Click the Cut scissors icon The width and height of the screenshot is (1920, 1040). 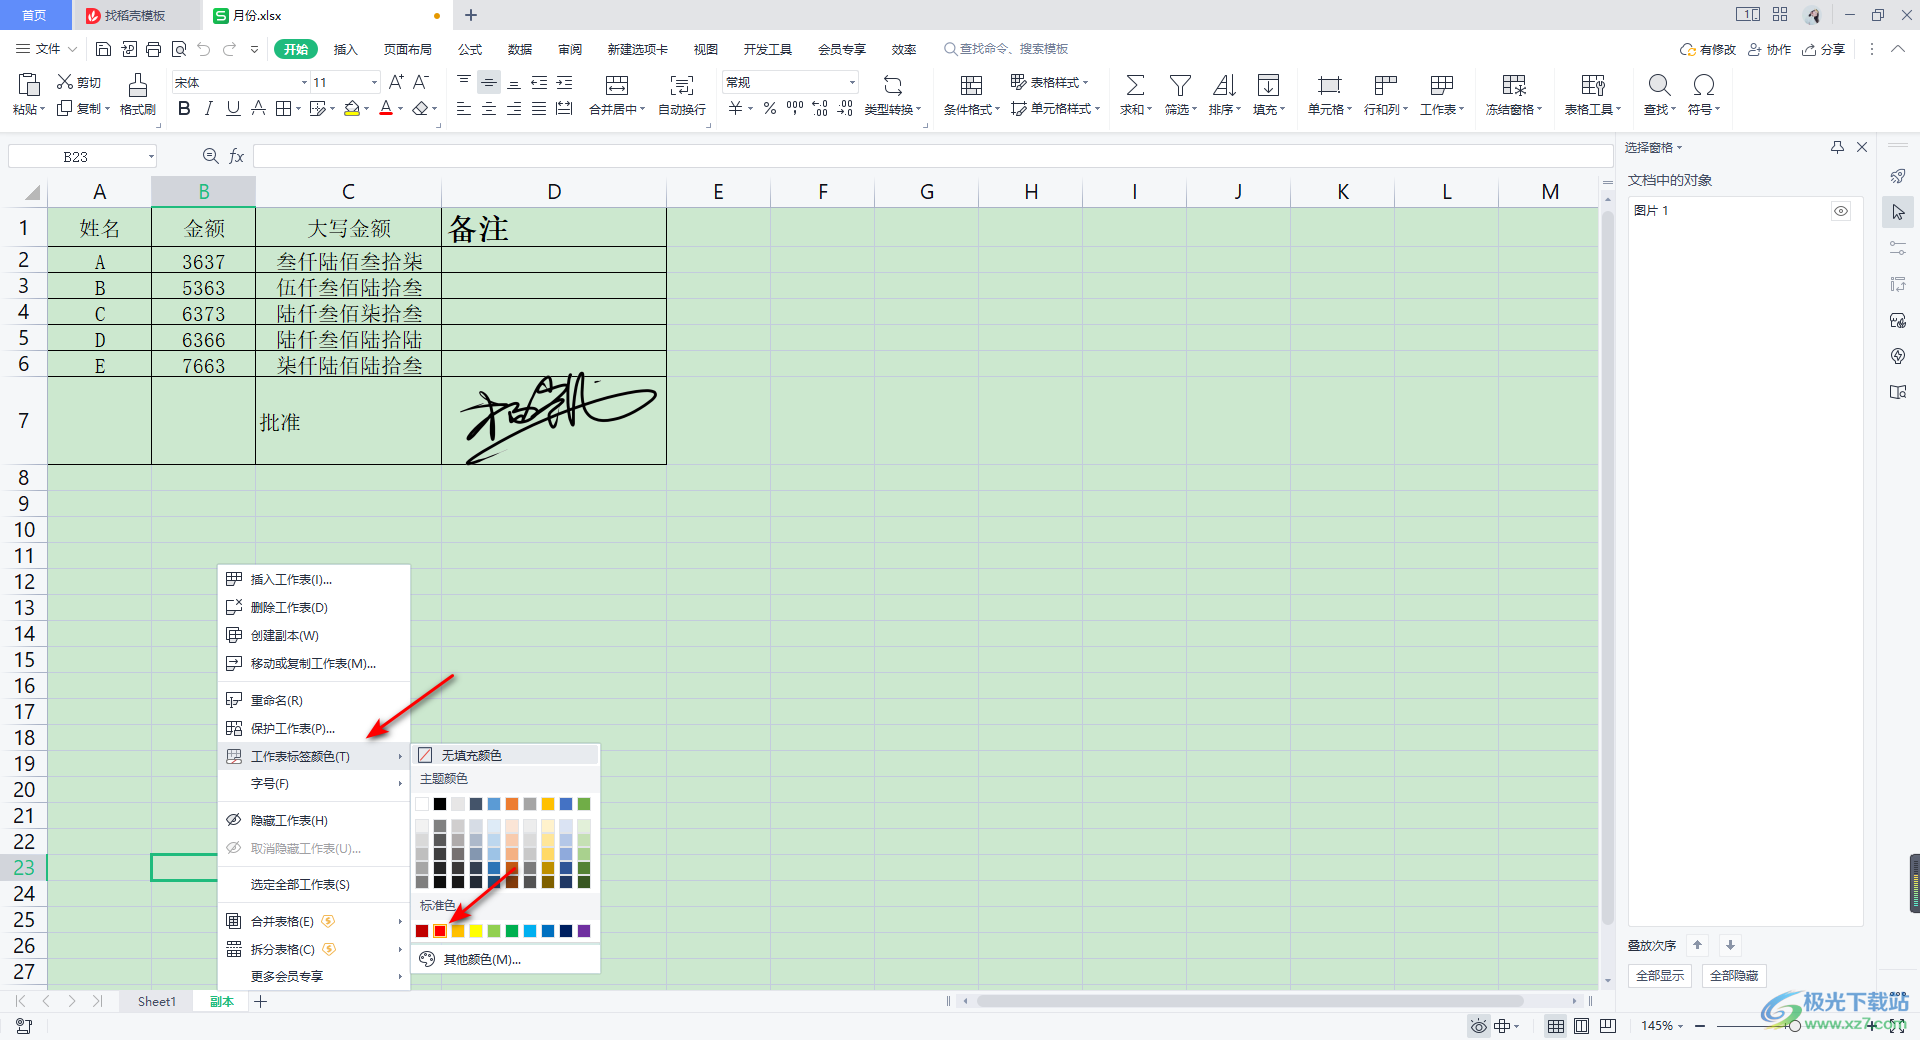coord(65,82)
